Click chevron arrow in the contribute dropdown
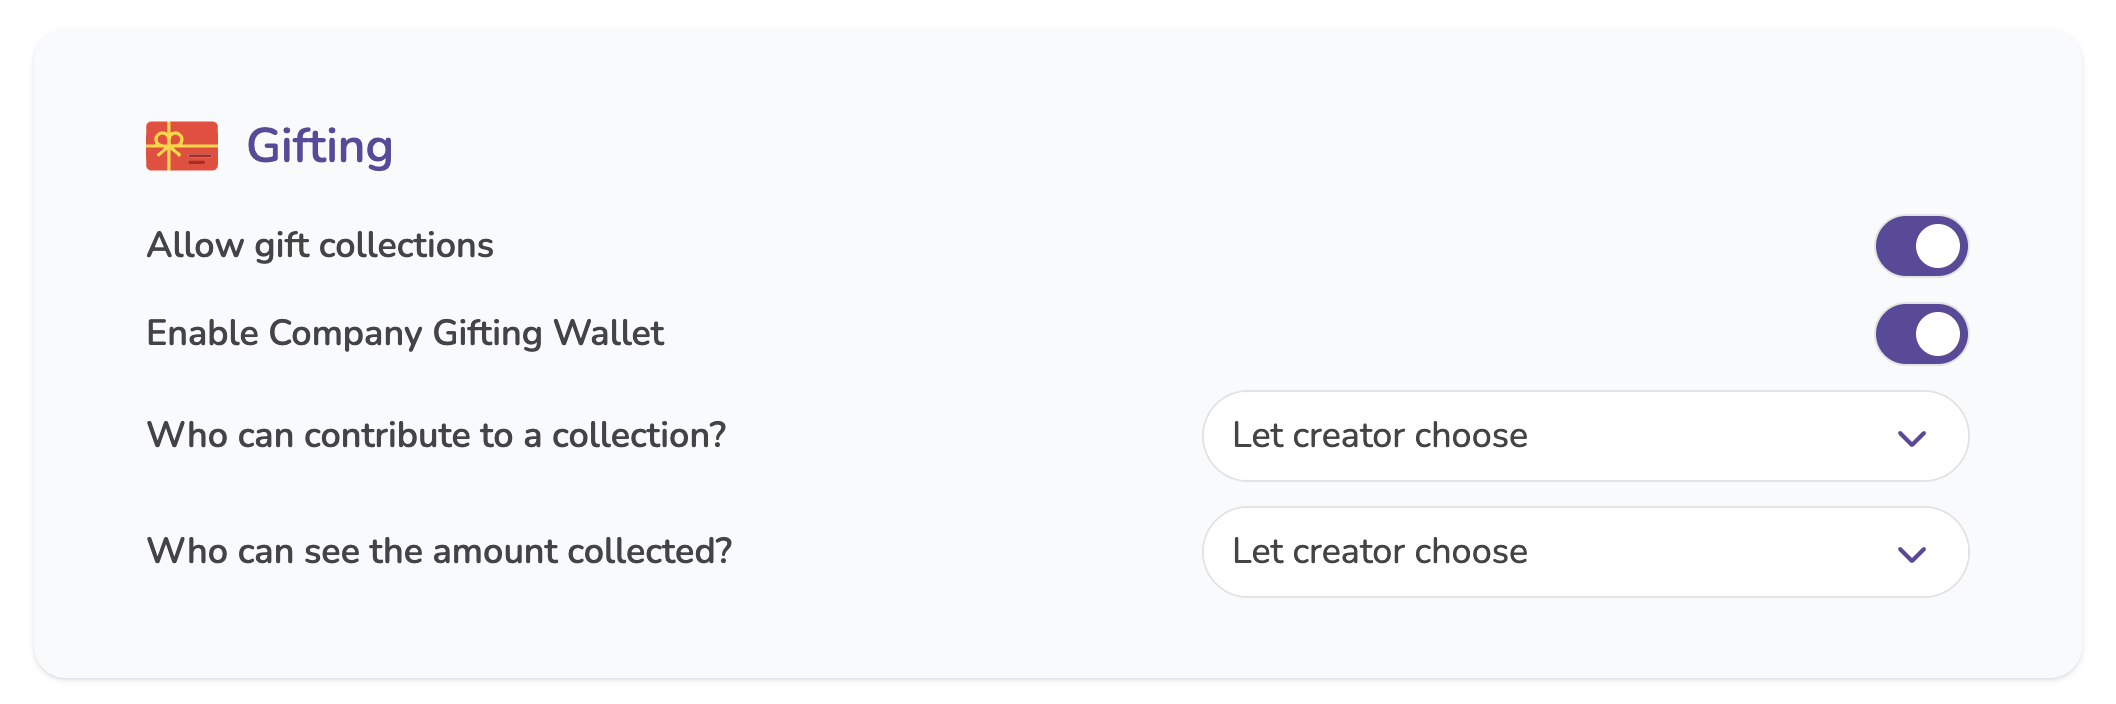 pyautogui.click(x=1911, y=438)
